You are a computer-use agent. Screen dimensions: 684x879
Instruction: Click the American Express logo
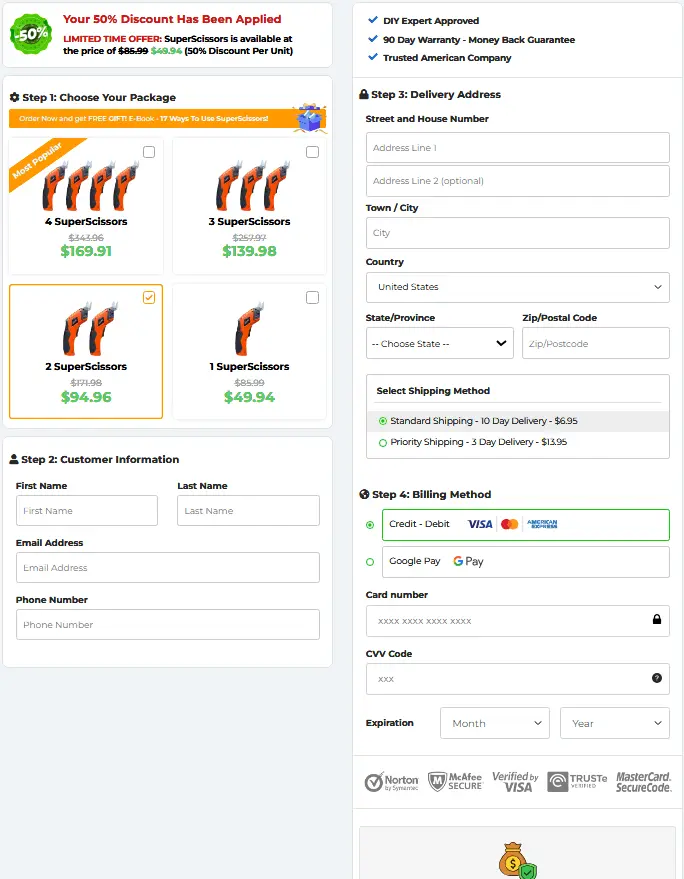(542, 524)
